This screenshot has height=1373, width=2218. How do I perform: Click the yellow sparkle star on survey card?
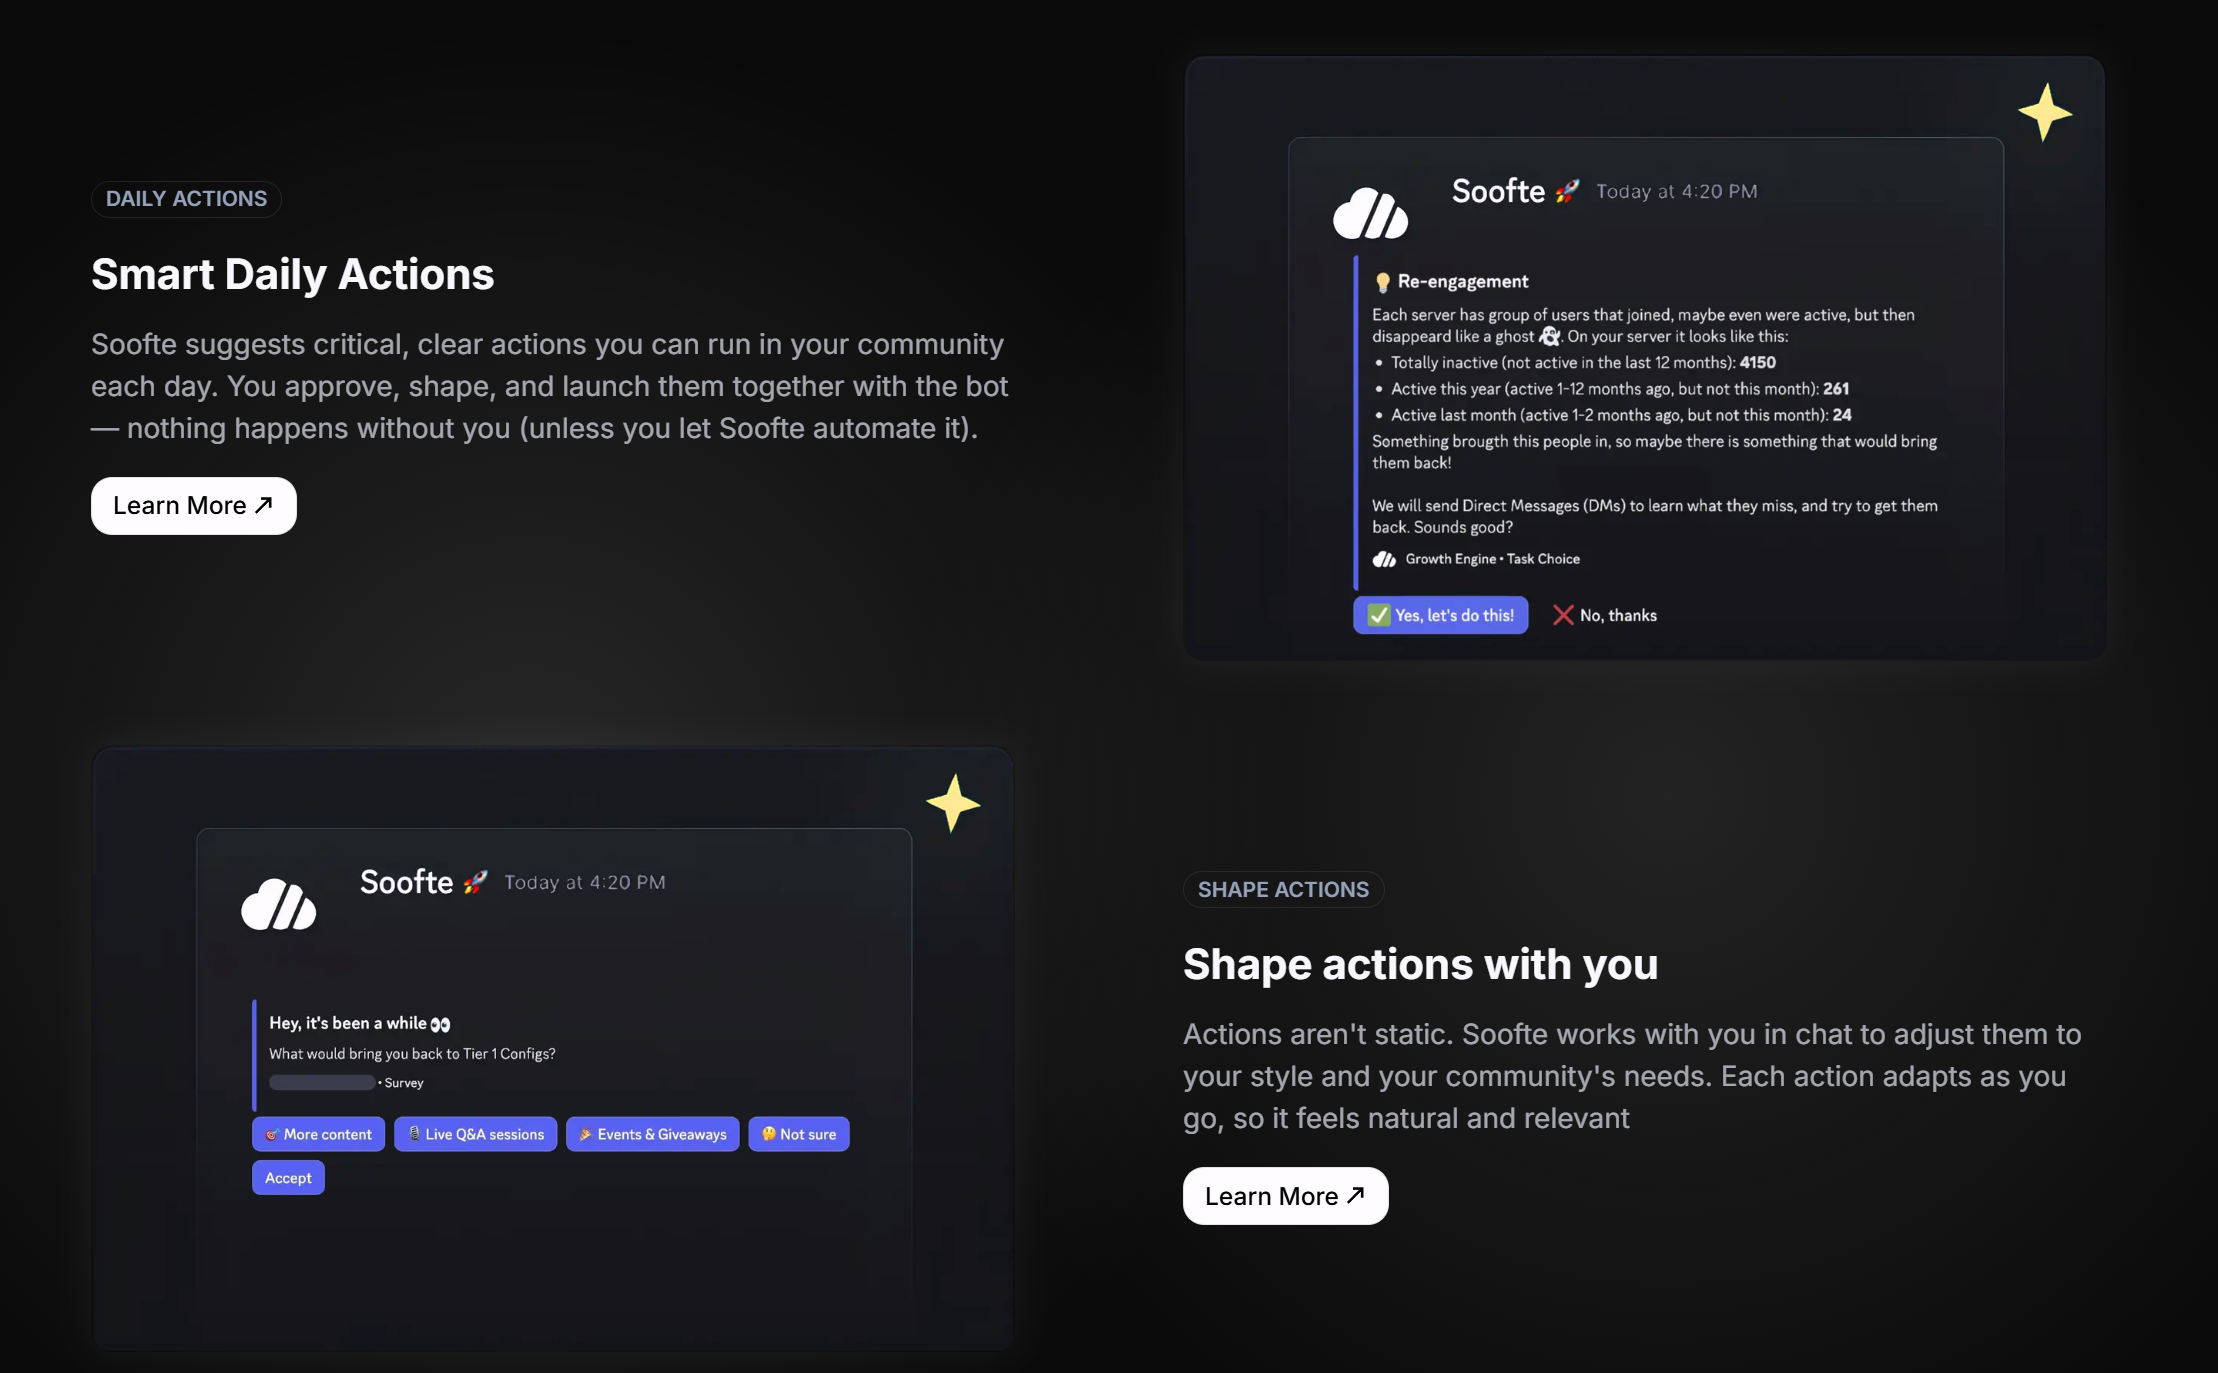click(952, 803)
